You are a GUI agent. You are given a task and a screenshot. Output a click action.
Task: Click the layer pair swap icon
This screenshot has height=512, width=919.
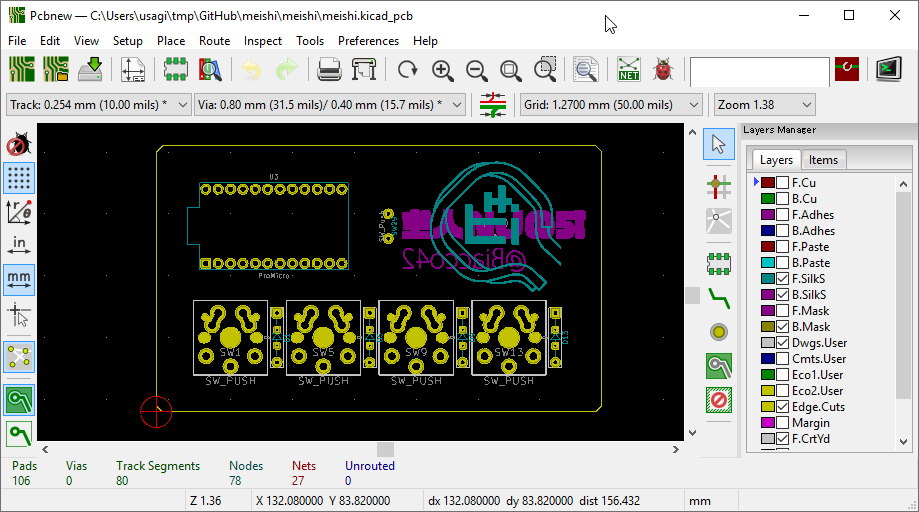(x=846, y=69)
